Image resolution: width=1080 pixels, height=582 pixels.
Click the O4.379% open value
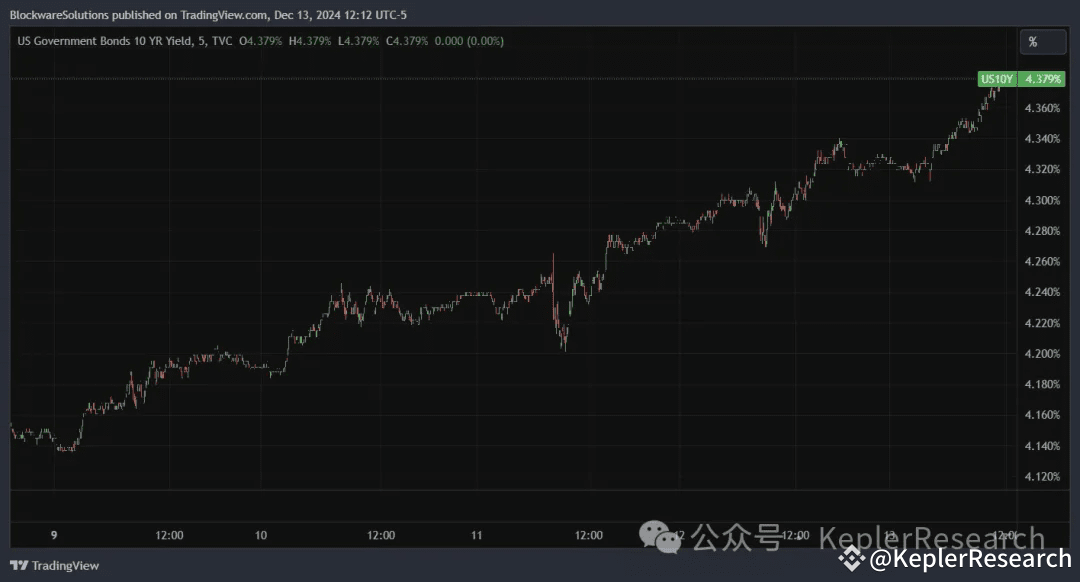point(260,41)
